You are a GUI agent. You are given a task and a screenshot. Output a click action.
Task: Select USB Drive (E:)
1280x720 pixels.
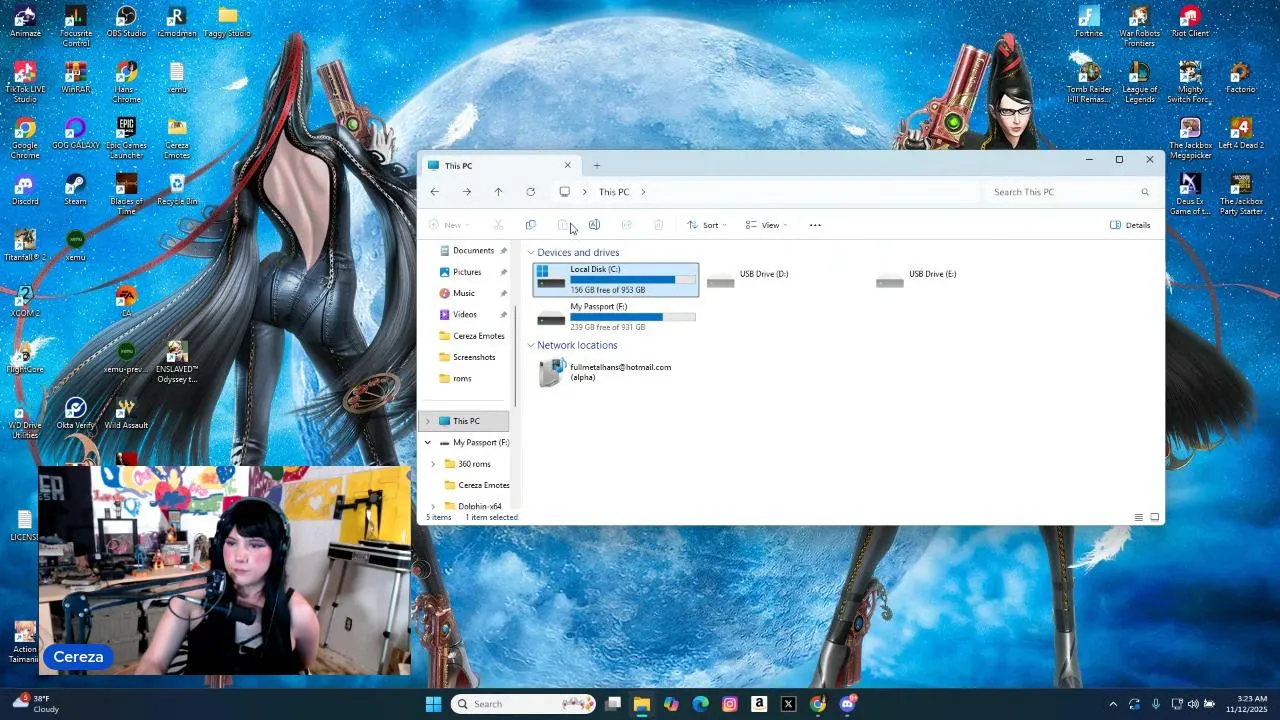pos(955,279)
